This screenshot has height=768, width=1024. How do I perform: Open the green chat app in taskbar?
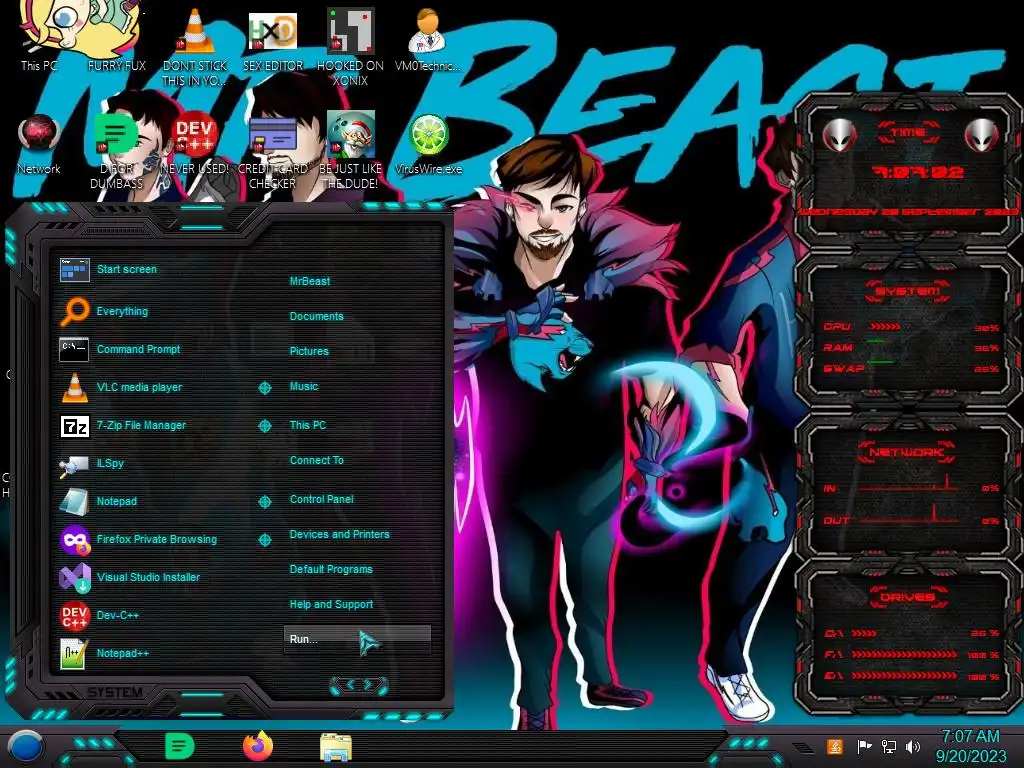pos(179,746)
